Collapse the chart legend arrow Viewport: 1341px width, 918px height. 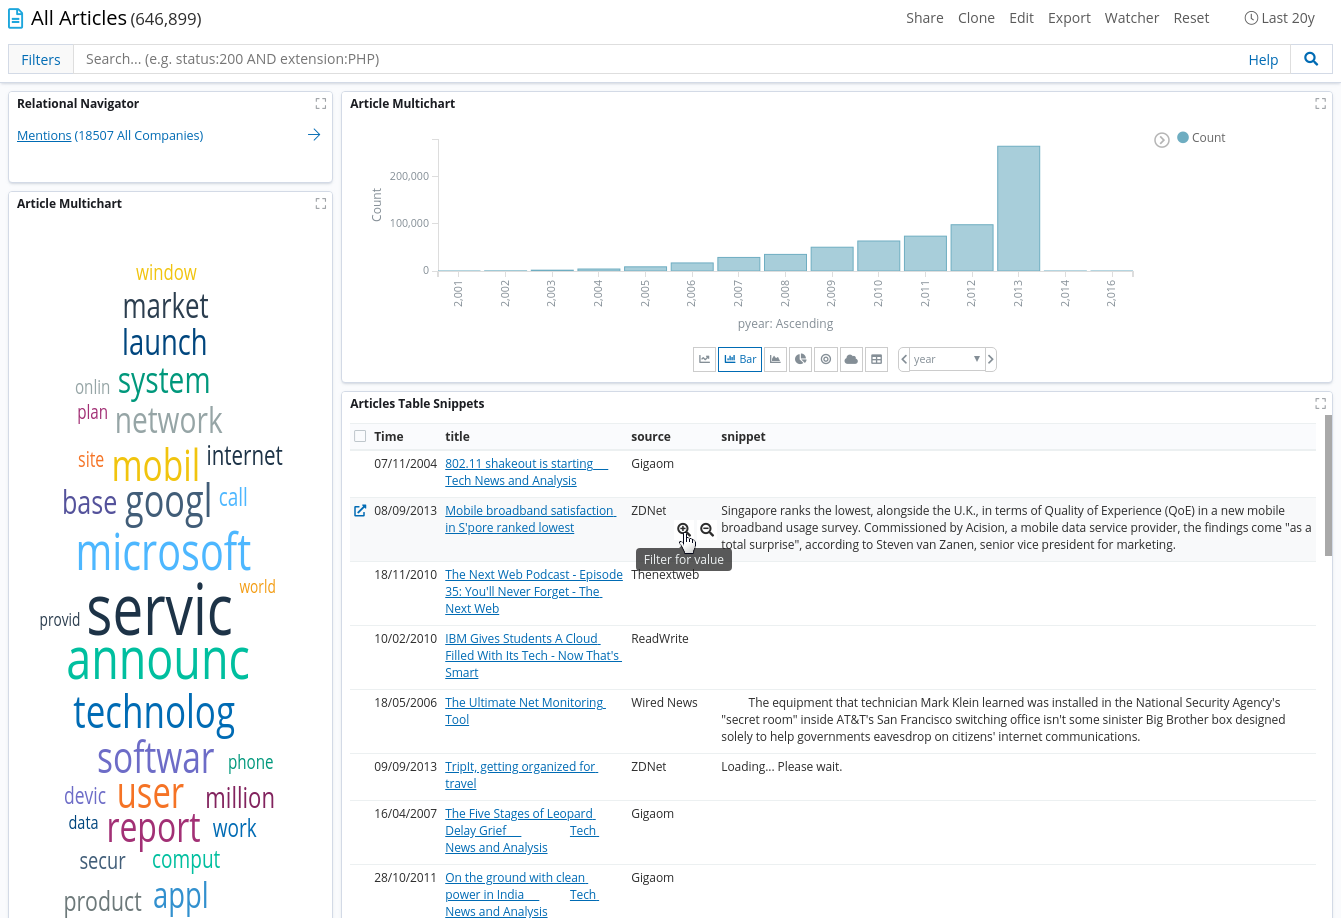click(1162, 140)
